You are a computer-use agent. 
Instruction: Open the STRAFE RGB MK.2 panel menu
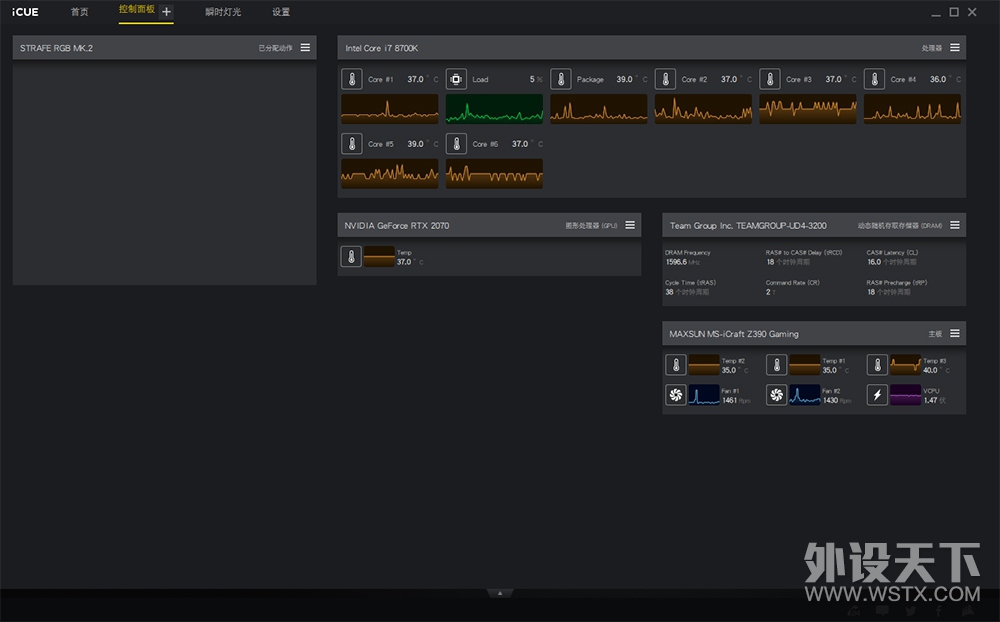pyautogui.click(x=305, y=48)
